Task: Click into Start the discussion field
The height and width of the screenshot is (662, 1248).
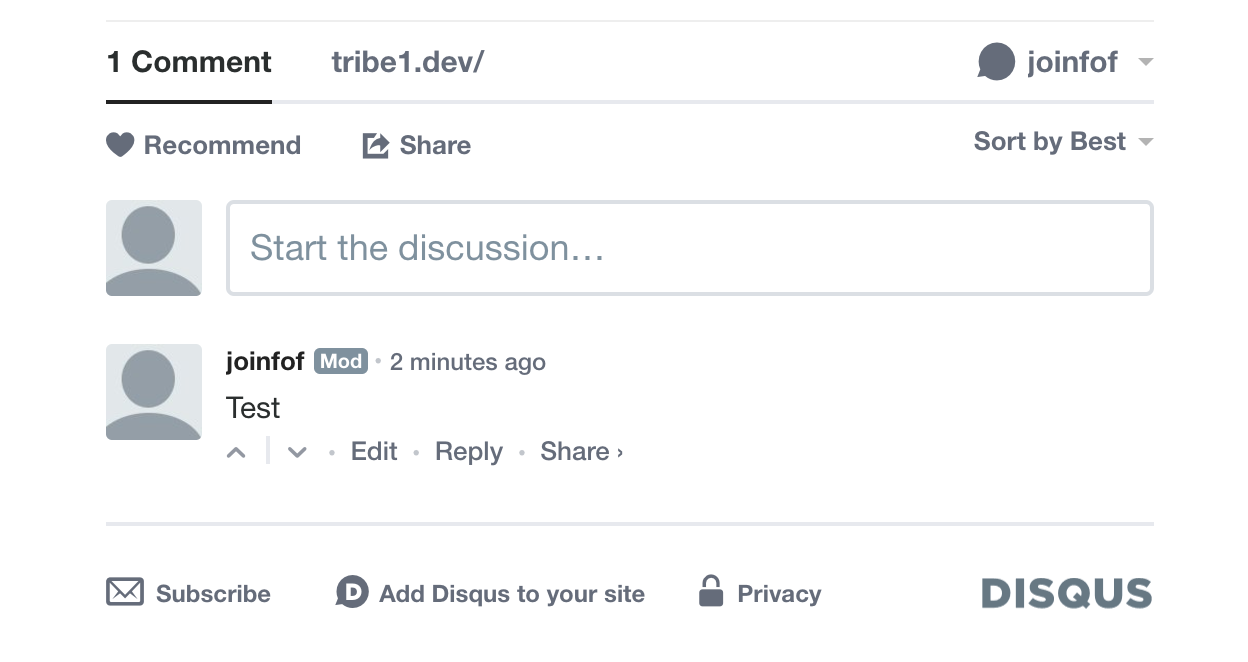Action: (690, 248)
